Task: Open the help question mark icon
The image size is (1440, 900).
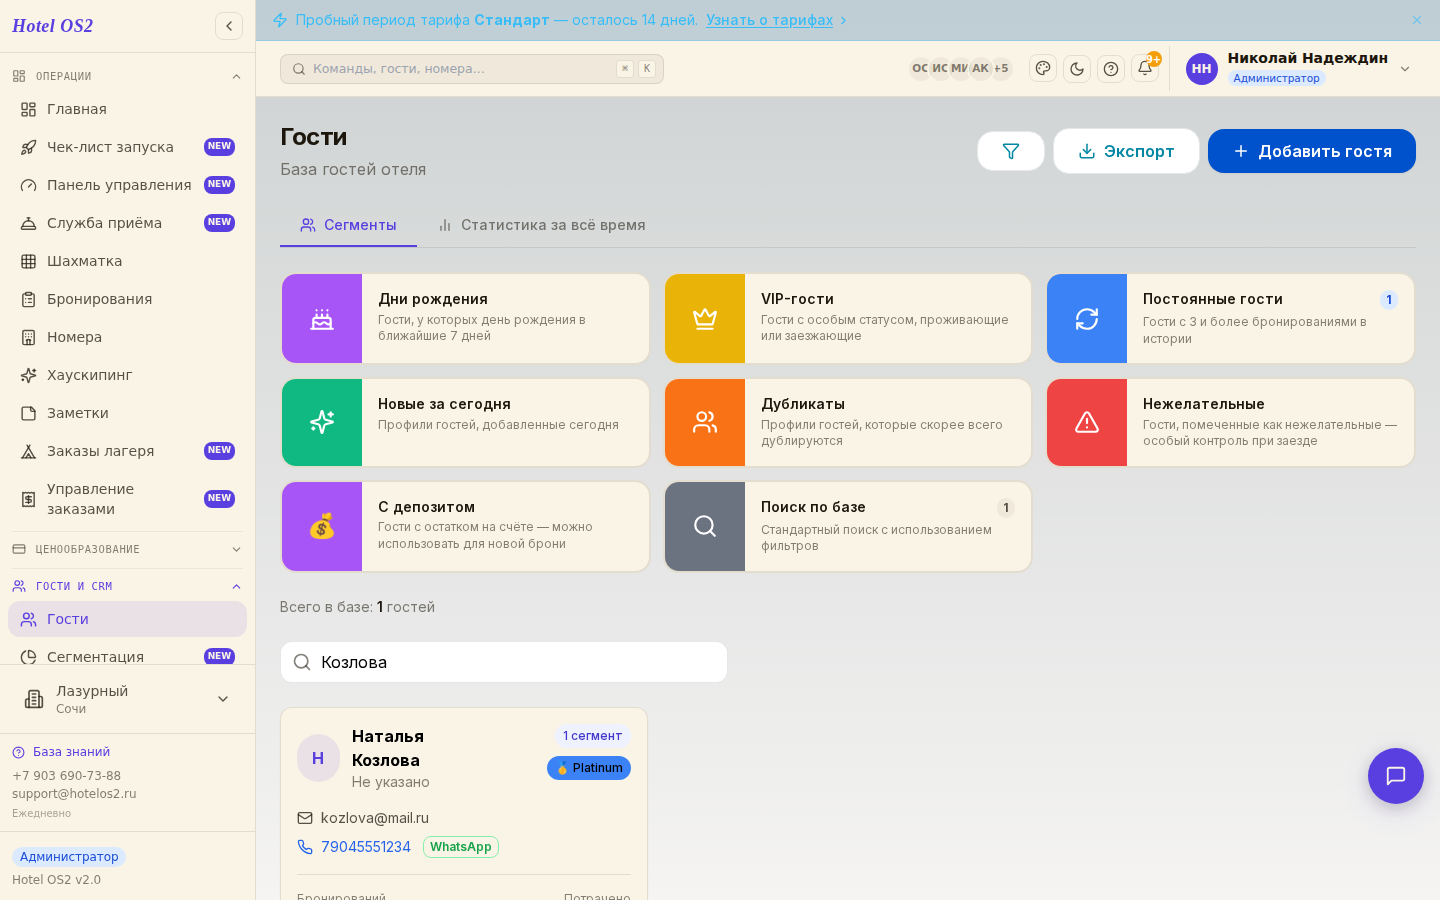Action: [x=1111, y=69]
